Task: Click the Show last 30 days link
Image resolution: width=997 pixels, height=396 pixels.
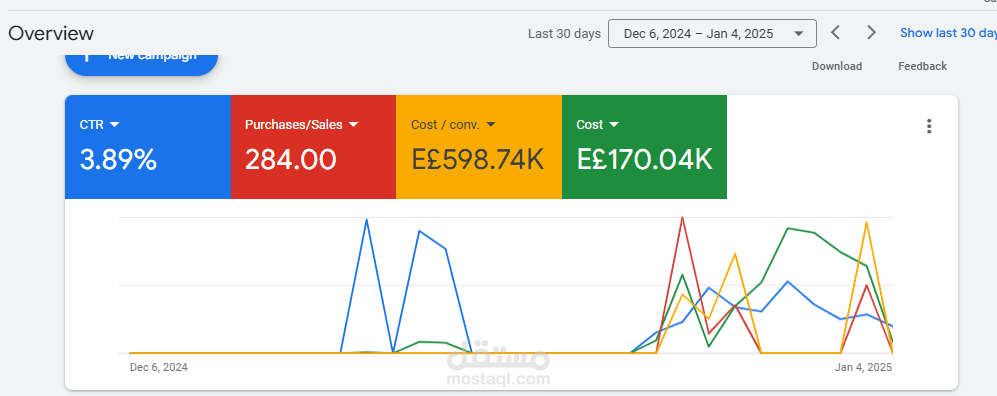Action: [x=948, y=33]
